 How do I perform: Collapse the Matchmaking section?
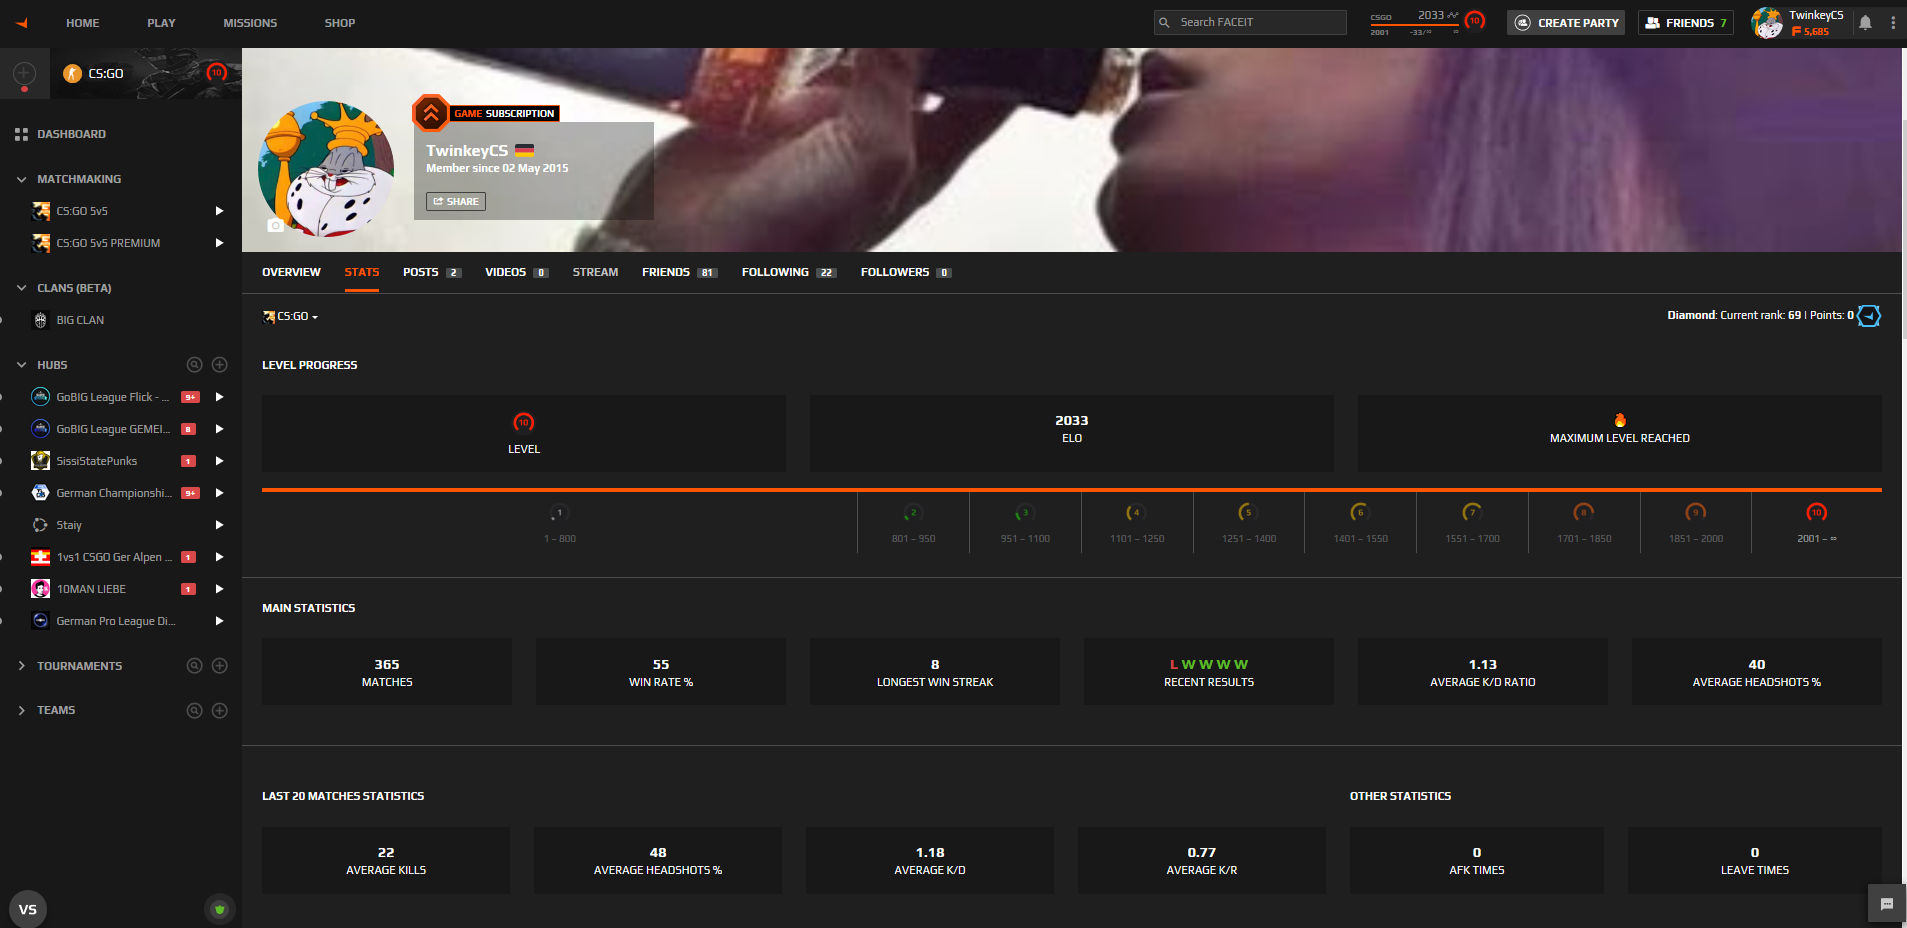click(21, 179)
